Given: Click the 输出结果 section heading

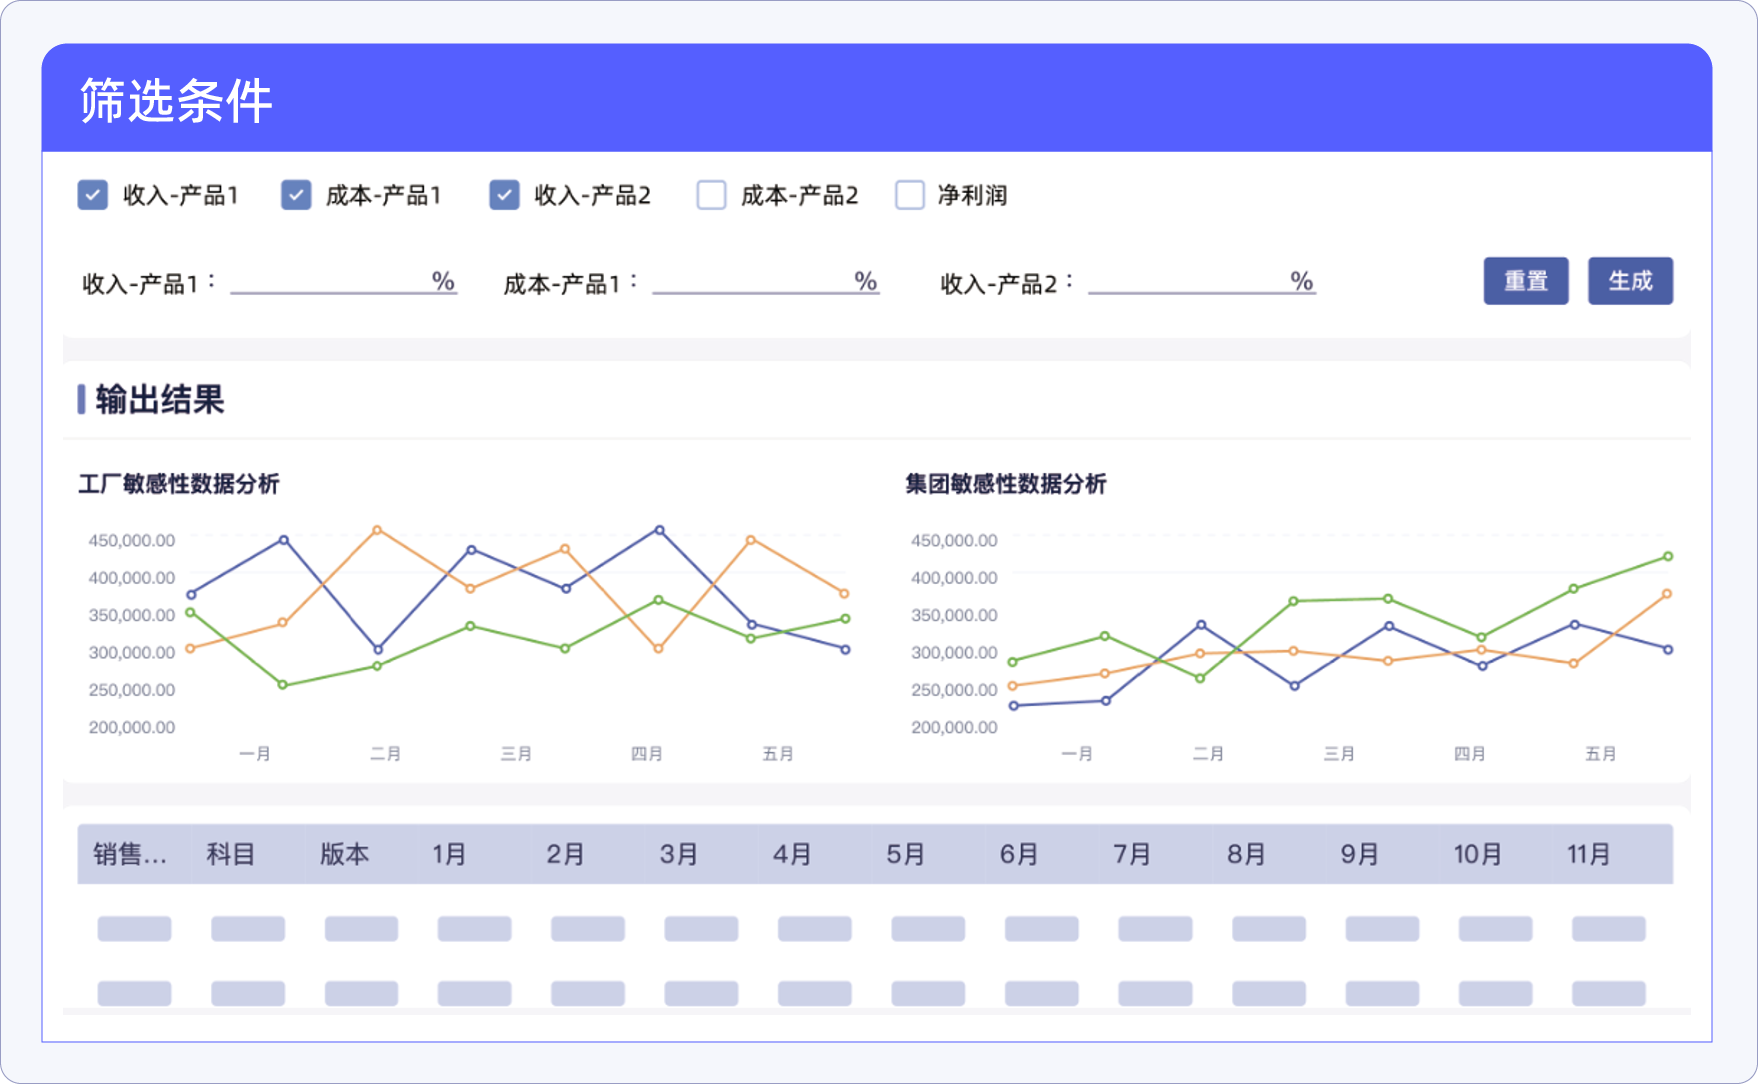Looking at the screenshot, I should 160,400.
